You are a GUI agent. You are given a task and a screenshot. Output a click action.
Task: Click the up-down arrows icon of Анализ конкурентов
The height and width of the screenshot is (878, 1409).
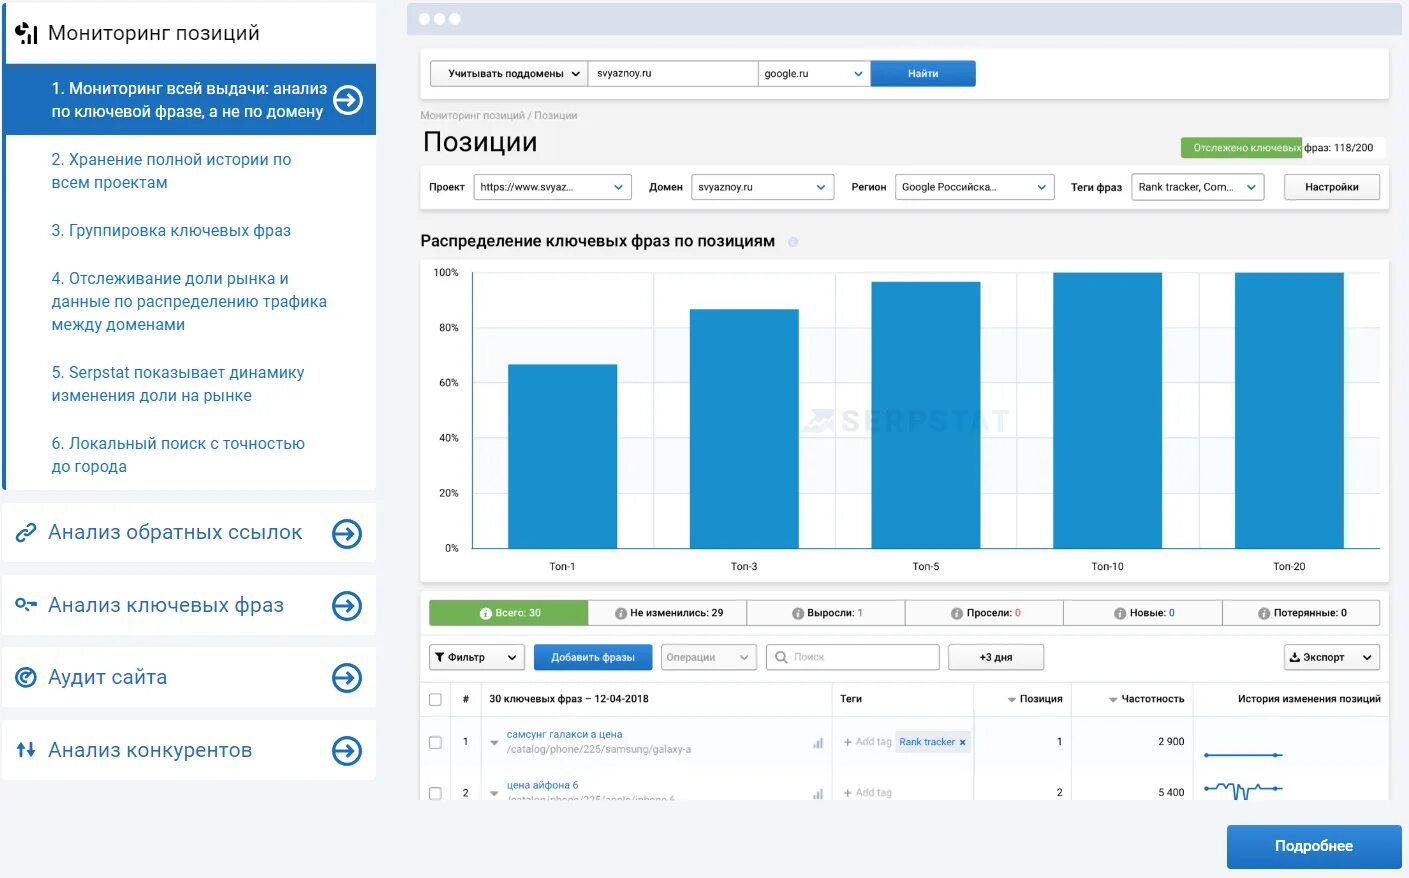point(26,749)
